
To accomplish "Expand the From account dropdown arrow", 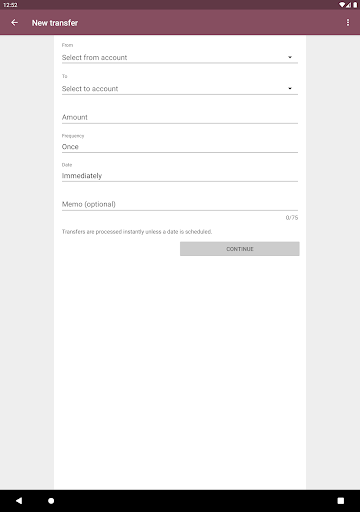I will pyautogui.click(x=290, y=57).
